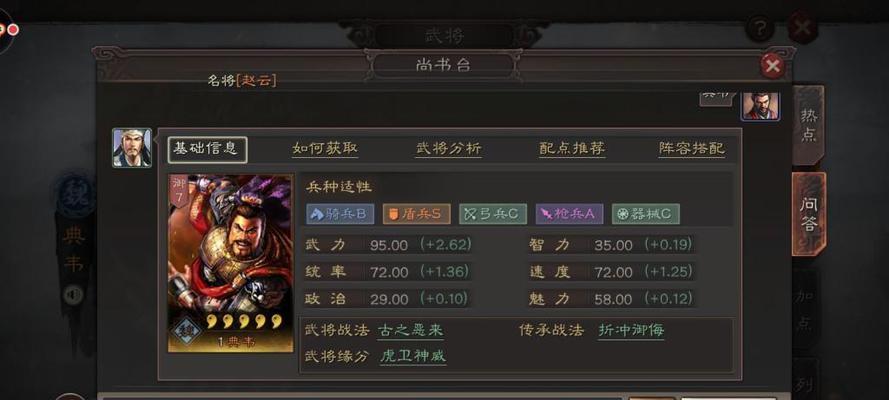Close the 尚书台 dialog
Image resolution: width=889 pixels, height=400 pixels.
click(x=772, y=66)
